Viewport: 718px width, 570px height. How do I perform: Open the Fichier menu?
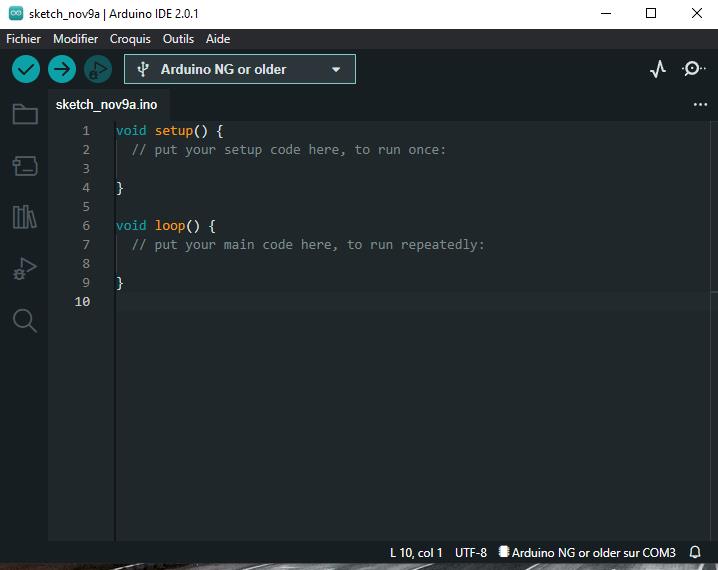pyautogui.click(x=23, y=39)
